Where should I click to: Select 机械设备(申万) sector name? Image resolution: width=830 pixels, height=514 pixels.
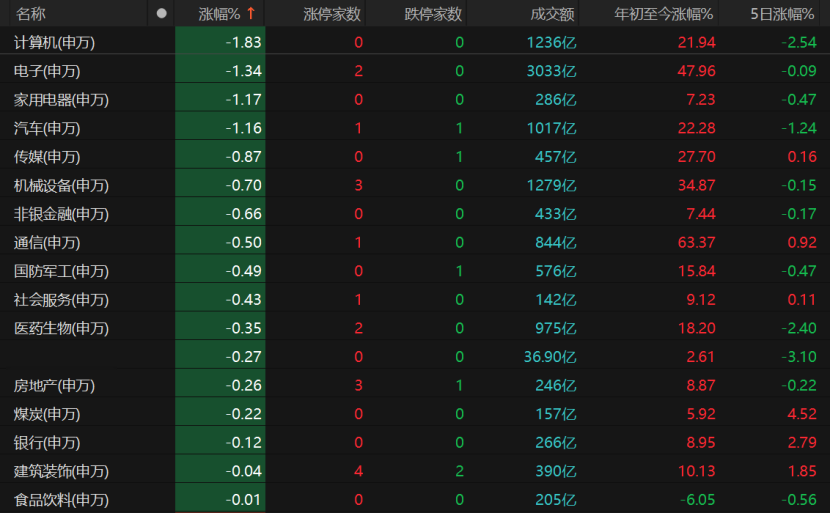click(61, 185)
